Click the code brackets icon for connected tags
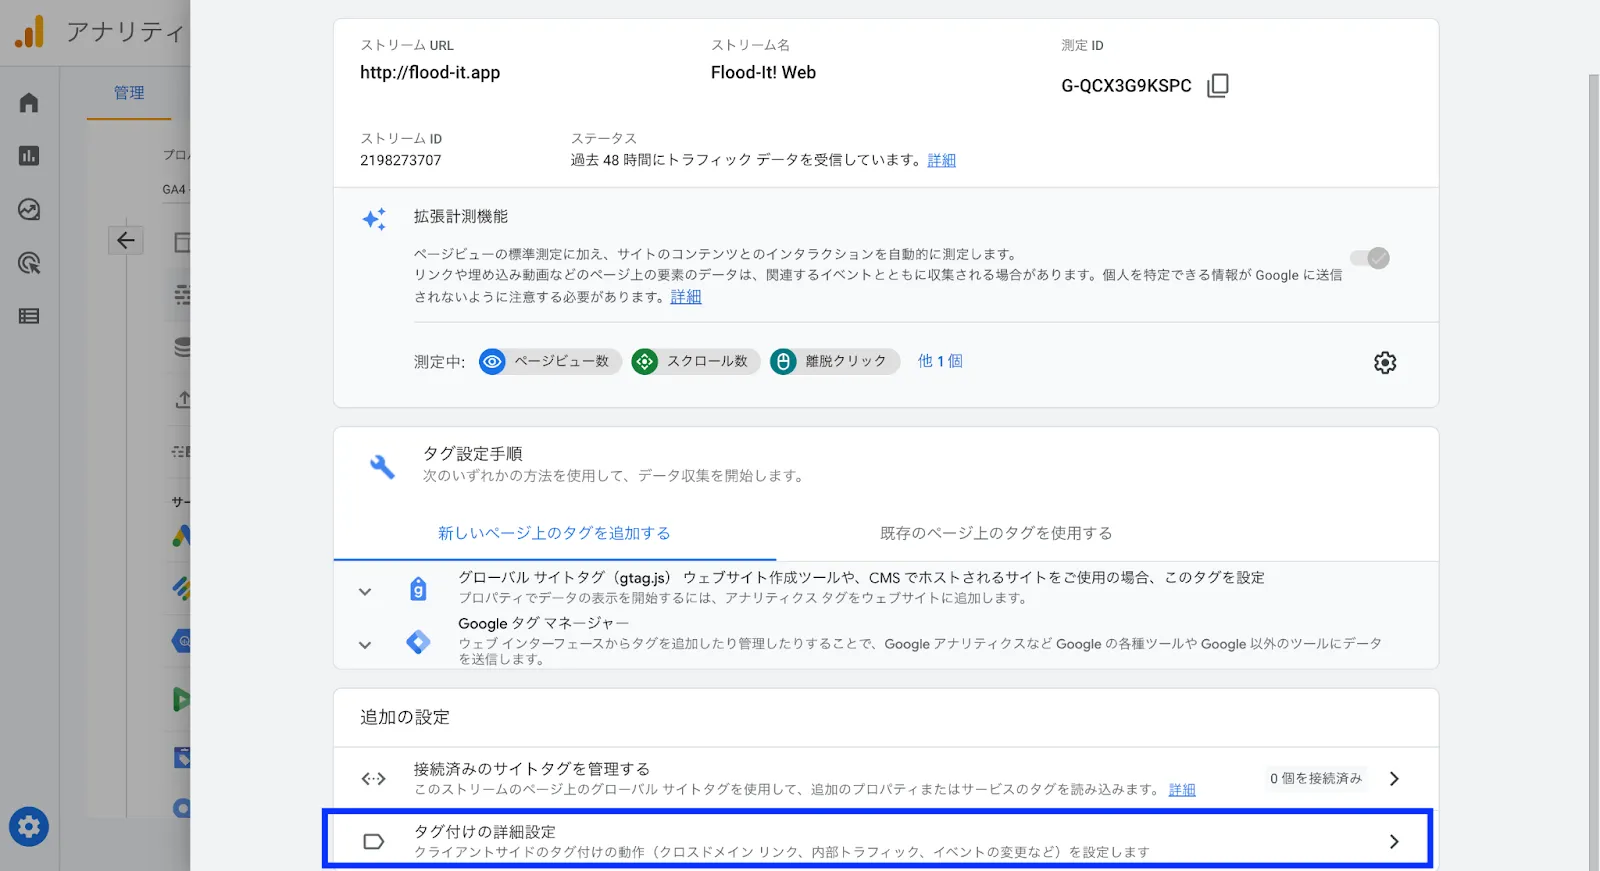The image size is (1600, 871). pyautogui.click(x=373, y=779)
